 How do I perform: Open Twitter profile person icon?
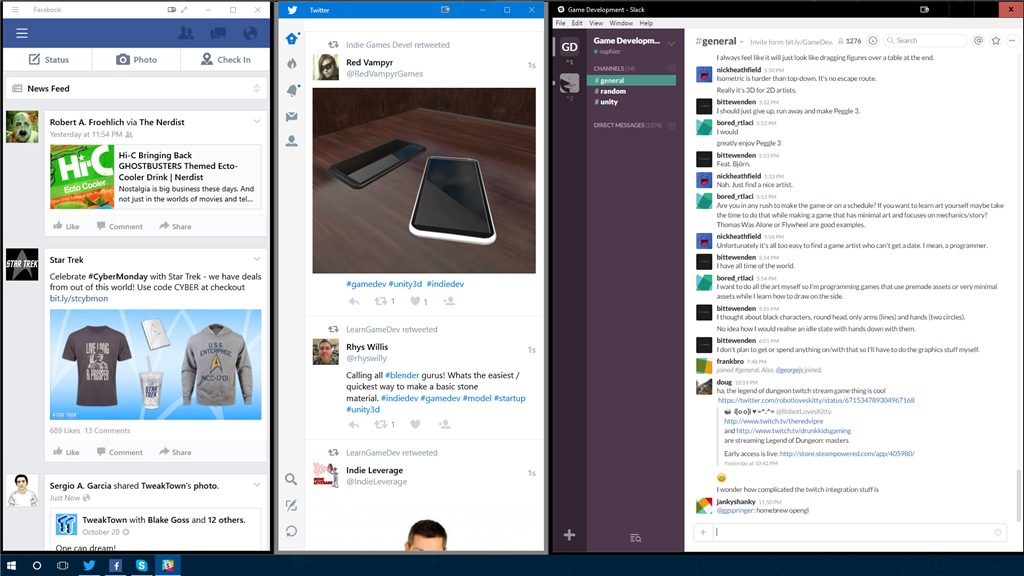click(x=292, y=140)
